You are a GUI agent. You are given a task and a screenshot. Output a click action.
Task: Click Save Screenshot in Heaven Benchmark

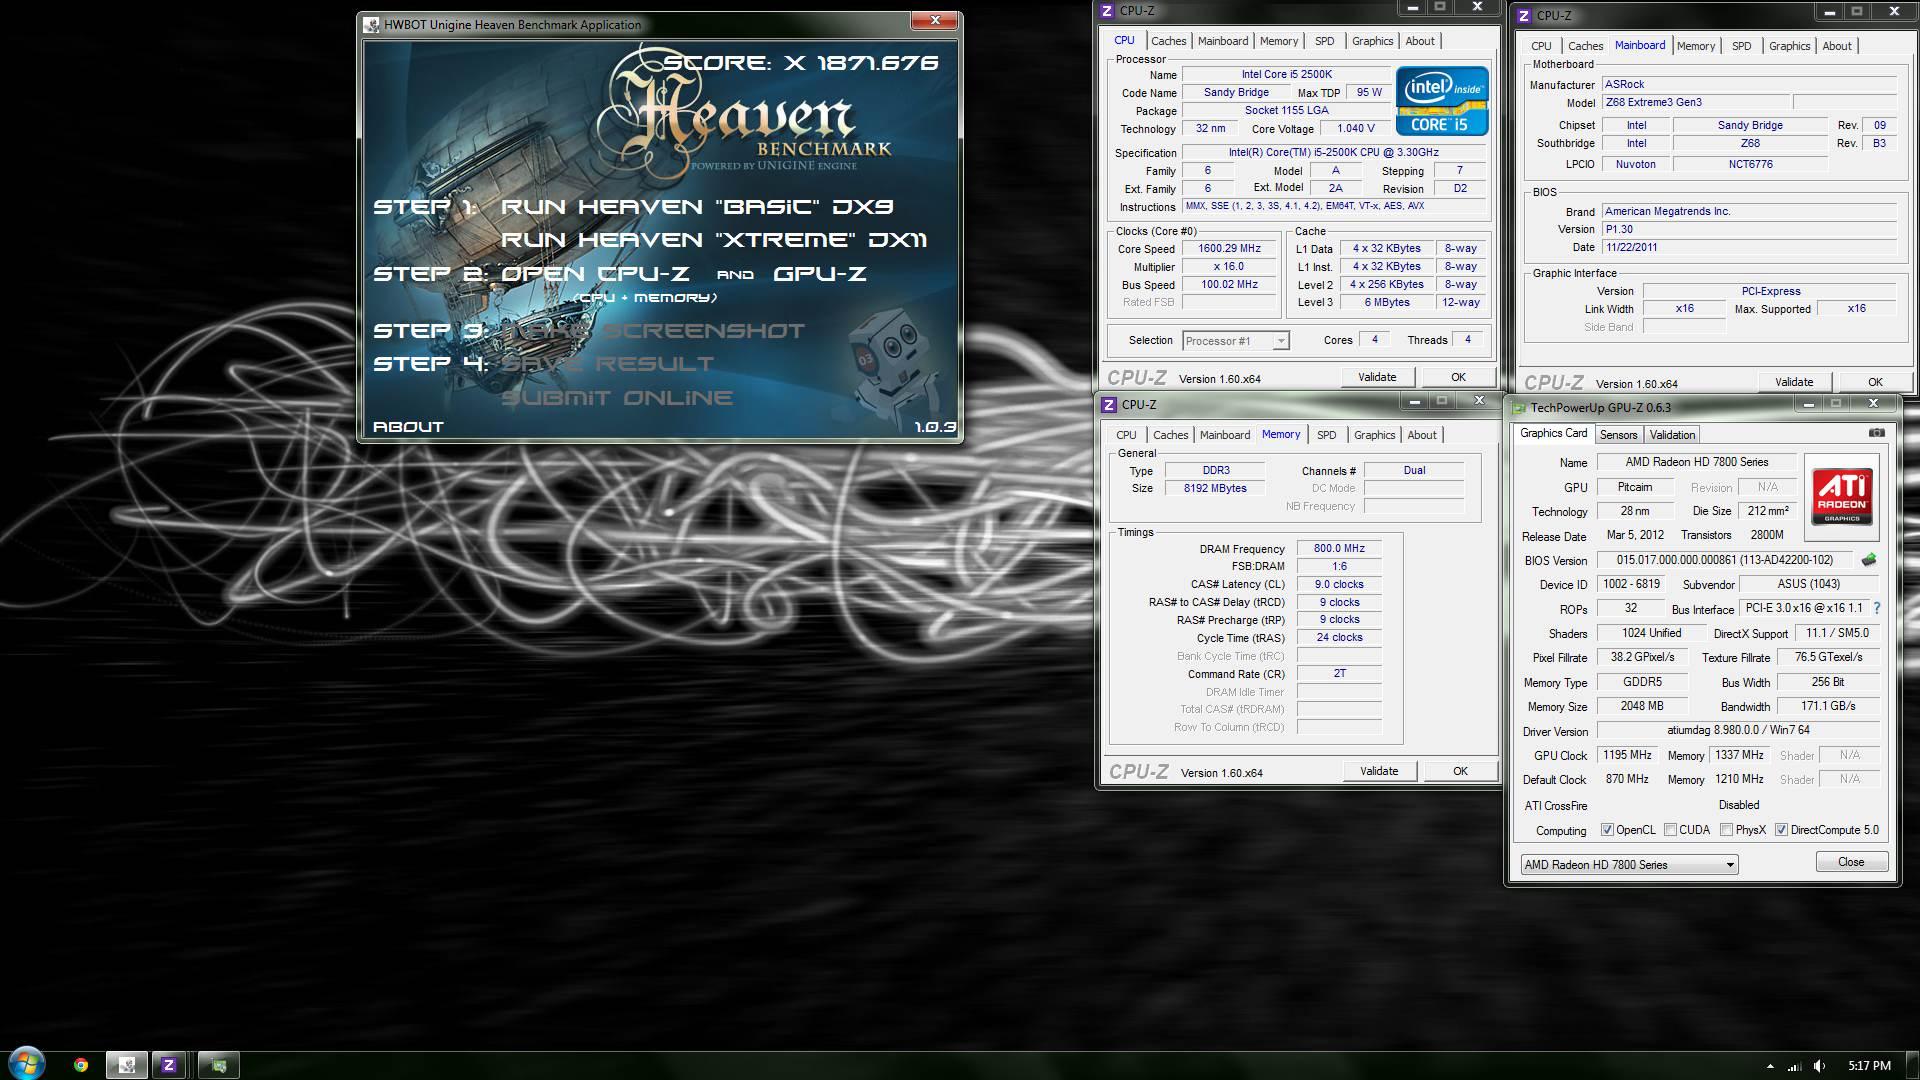point(653,331)
